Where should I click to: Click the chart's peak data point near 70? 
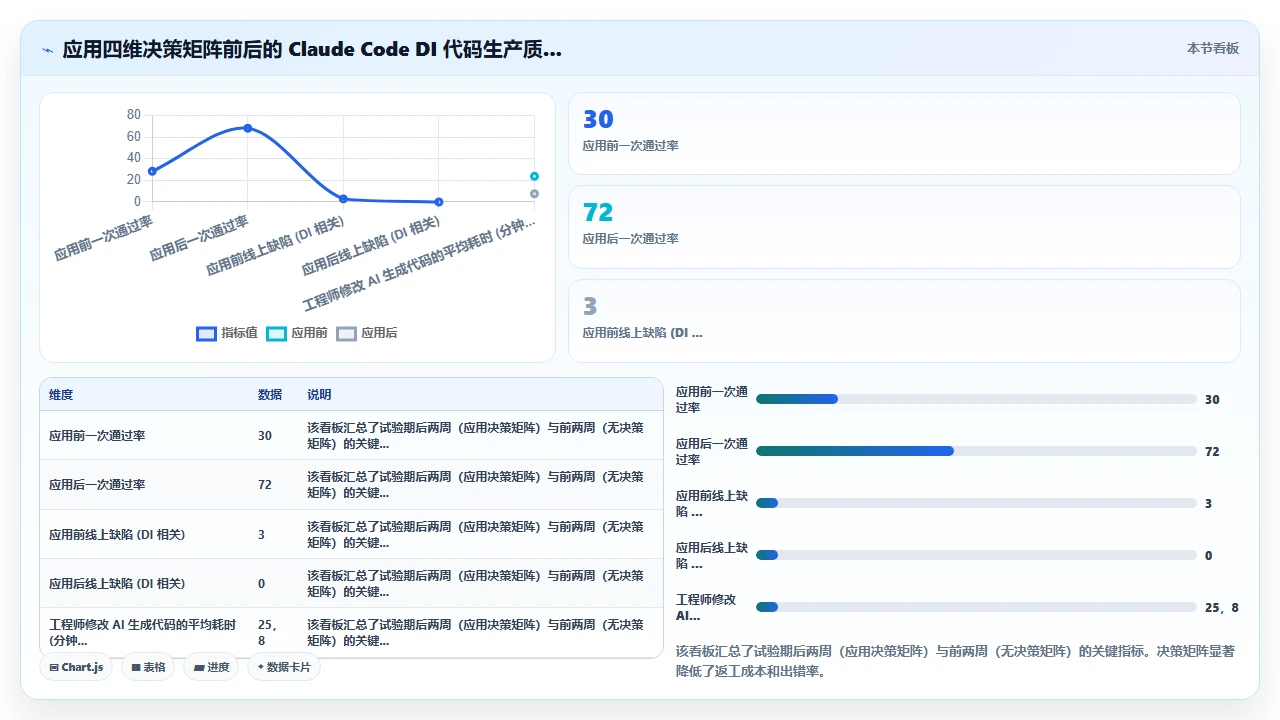(247, 128)
